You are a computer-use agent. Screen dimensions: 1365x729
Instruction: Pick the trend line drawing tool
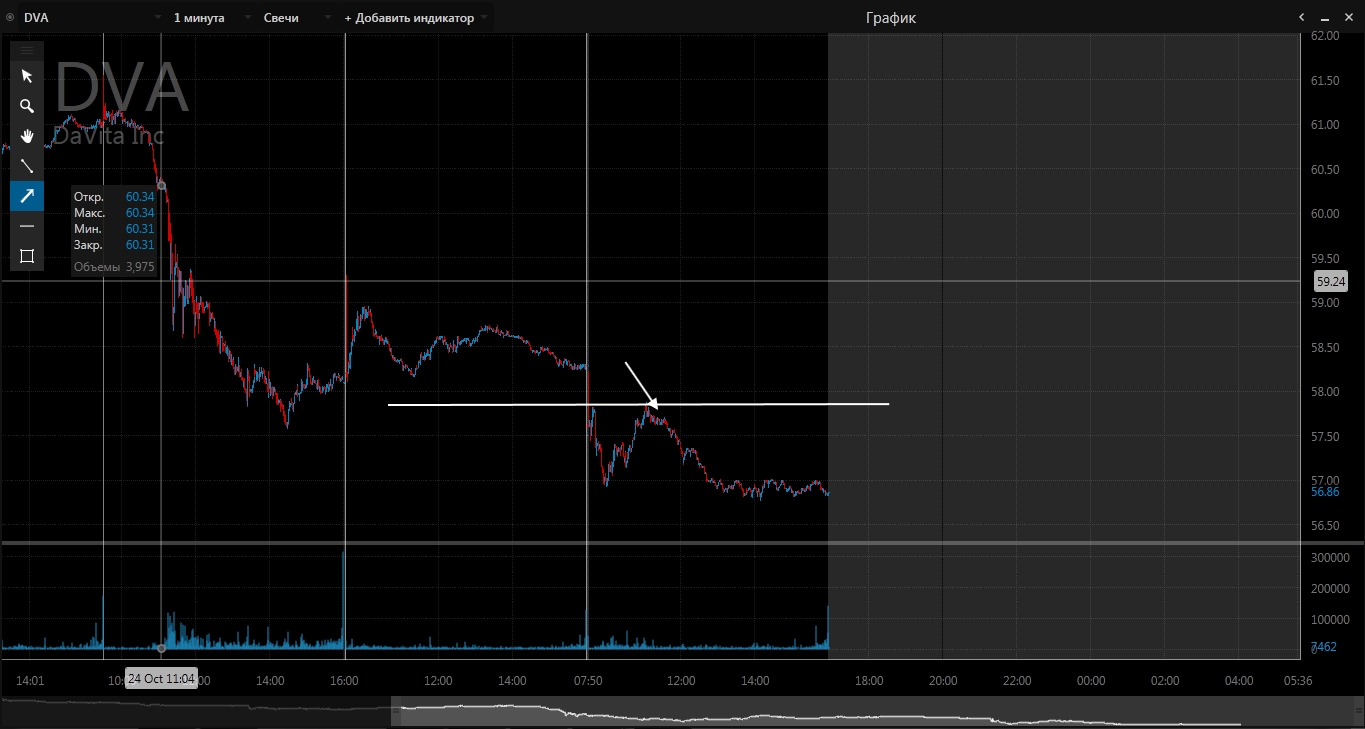[27, 166]
